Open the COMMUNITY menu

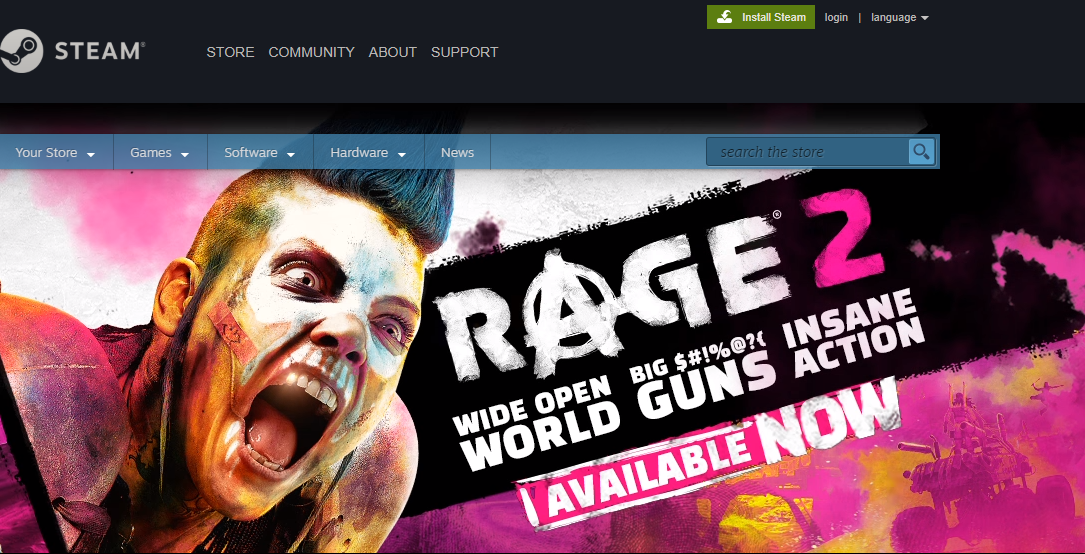(x=311, y=52)
